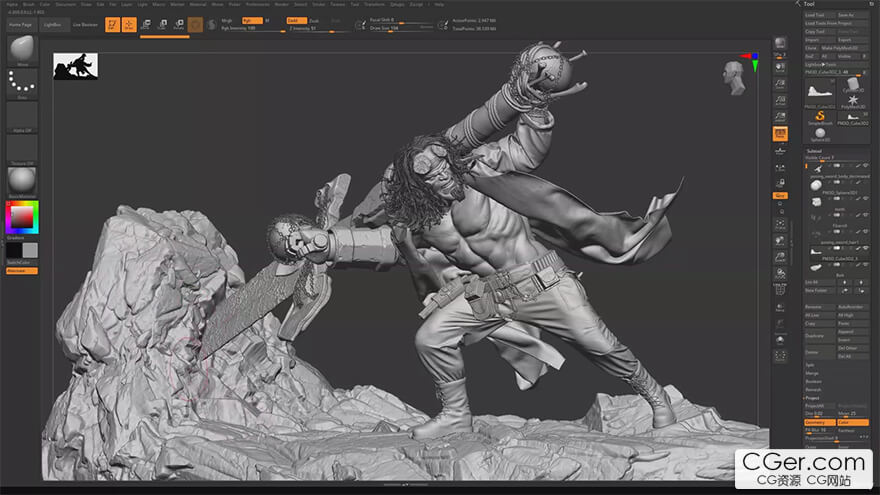Activate Edit mode button in top shelf

coord(112,25)
